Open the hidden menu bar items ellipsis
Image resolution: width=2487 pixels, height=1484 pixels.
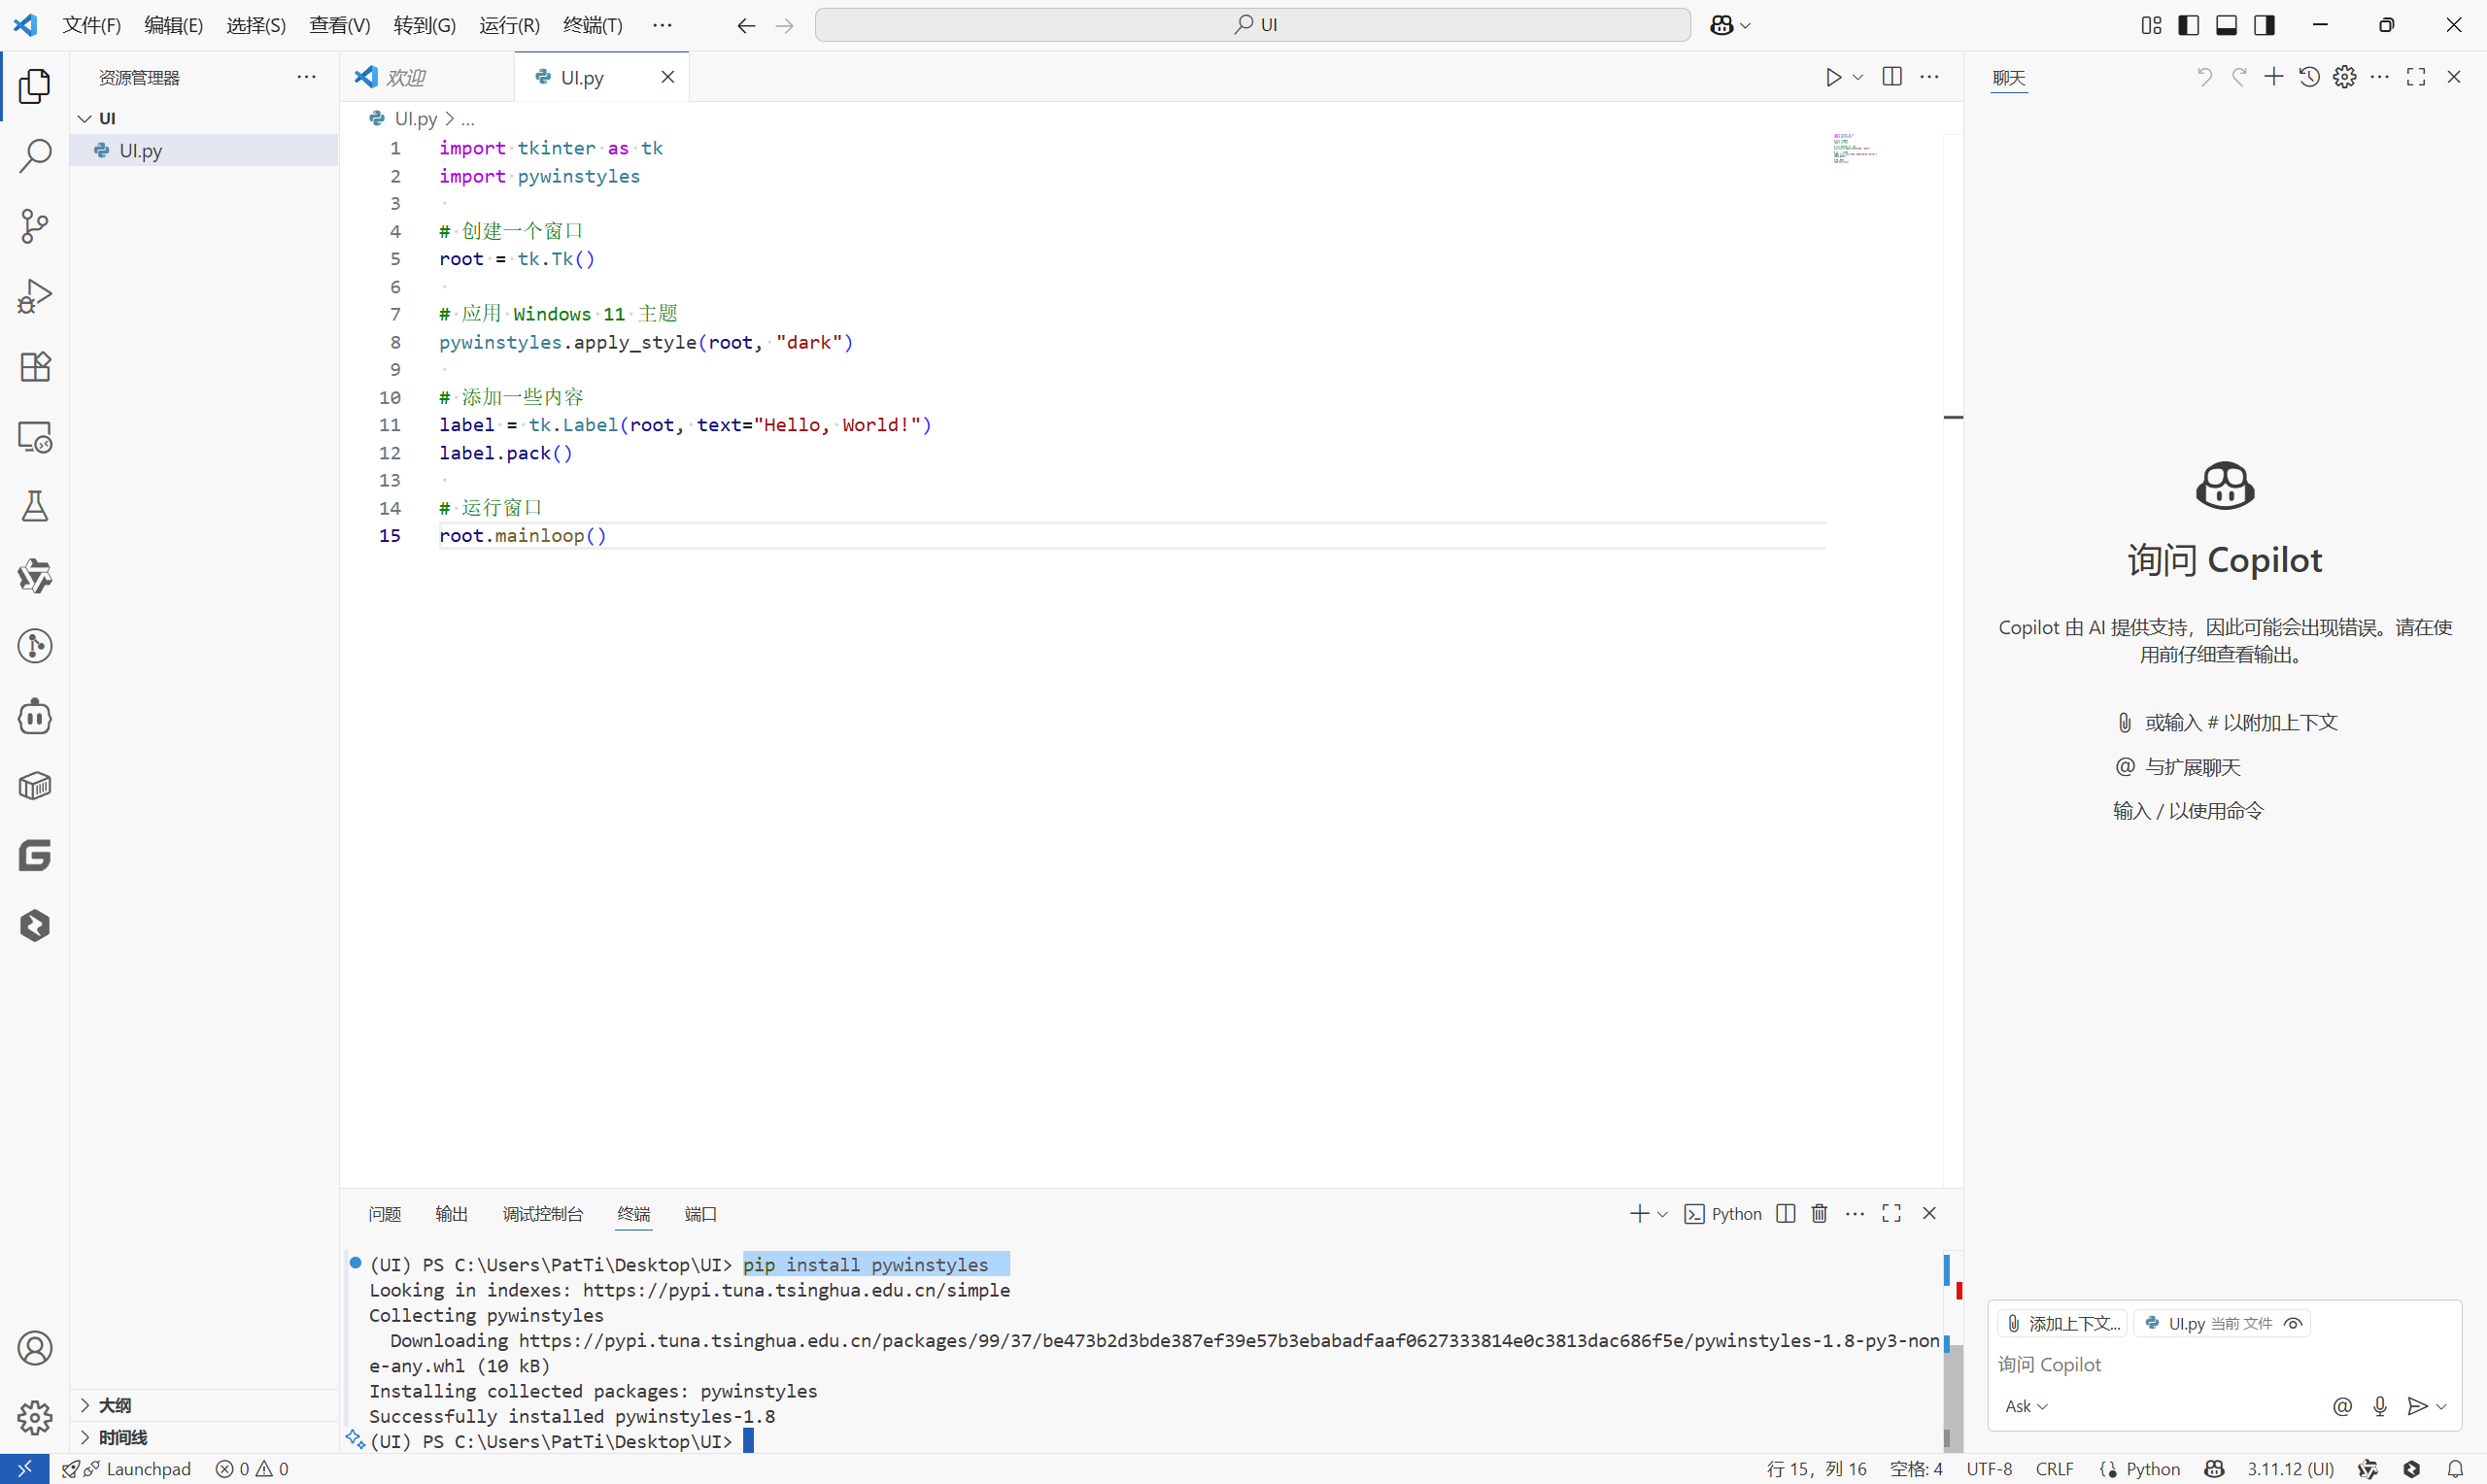(662, 25)
